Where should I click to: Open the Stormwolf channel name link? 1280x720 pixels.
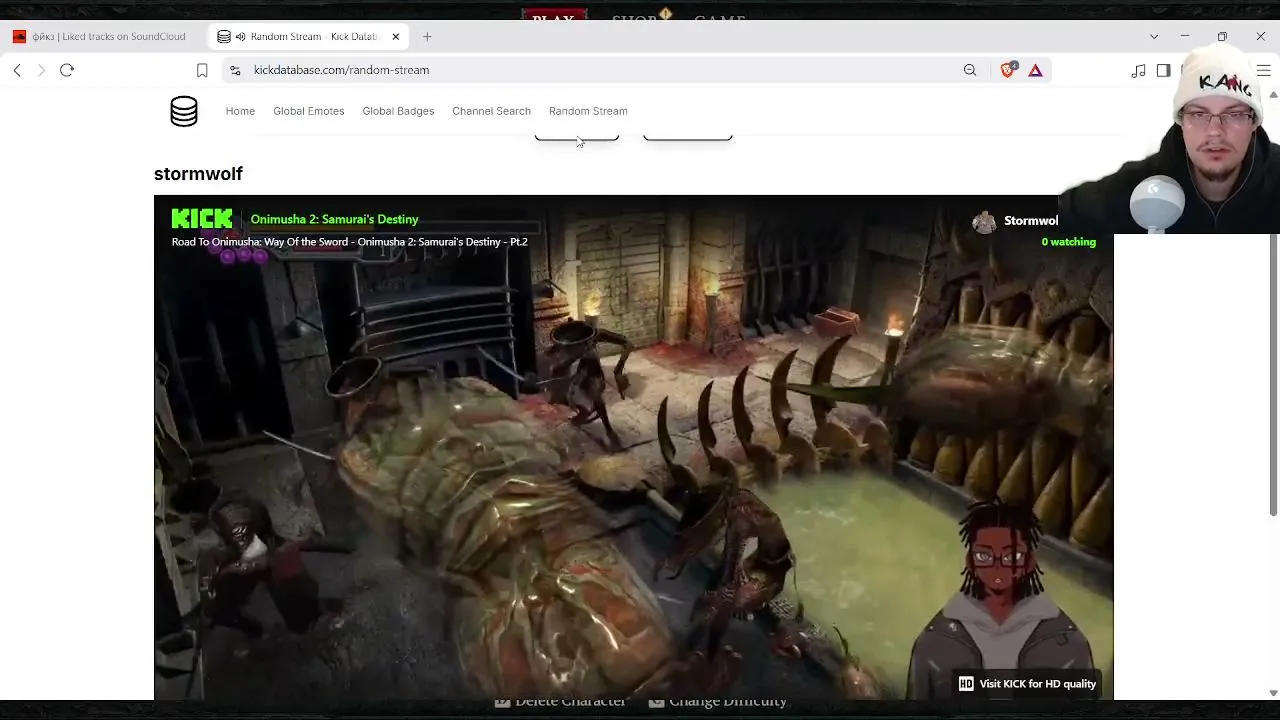[1031, 221]
